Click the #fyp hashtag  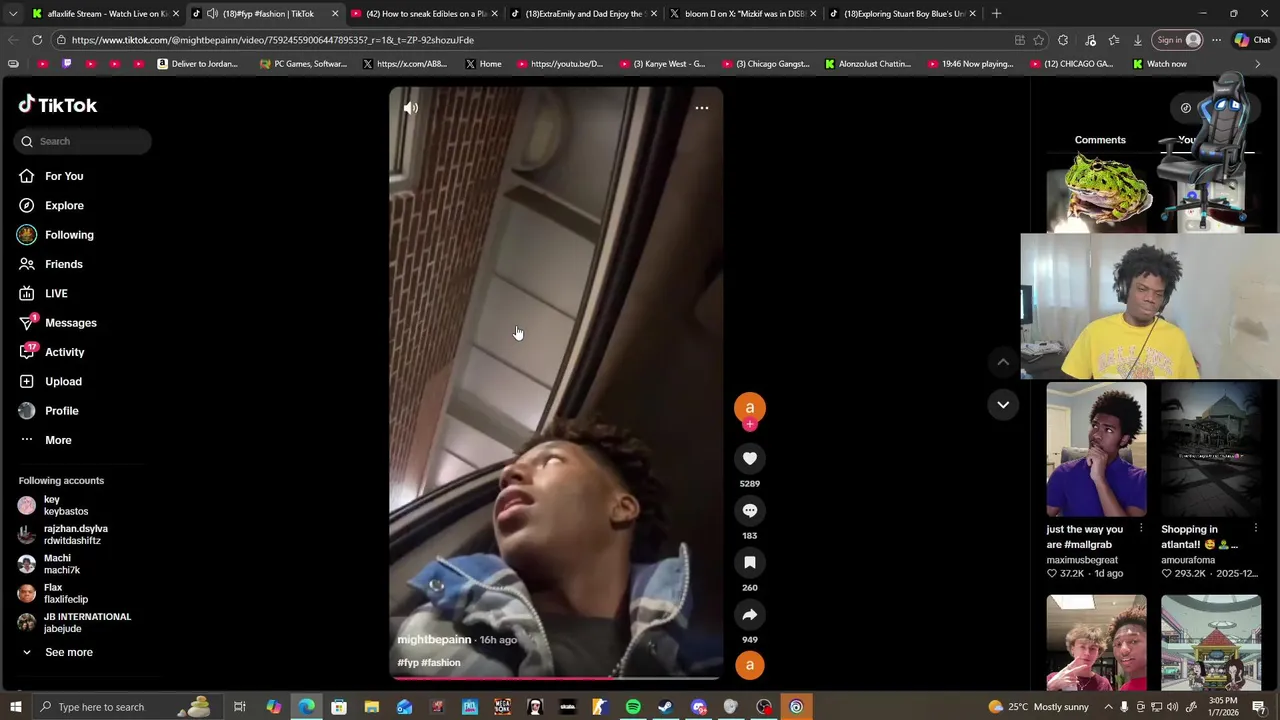[408, 663]
